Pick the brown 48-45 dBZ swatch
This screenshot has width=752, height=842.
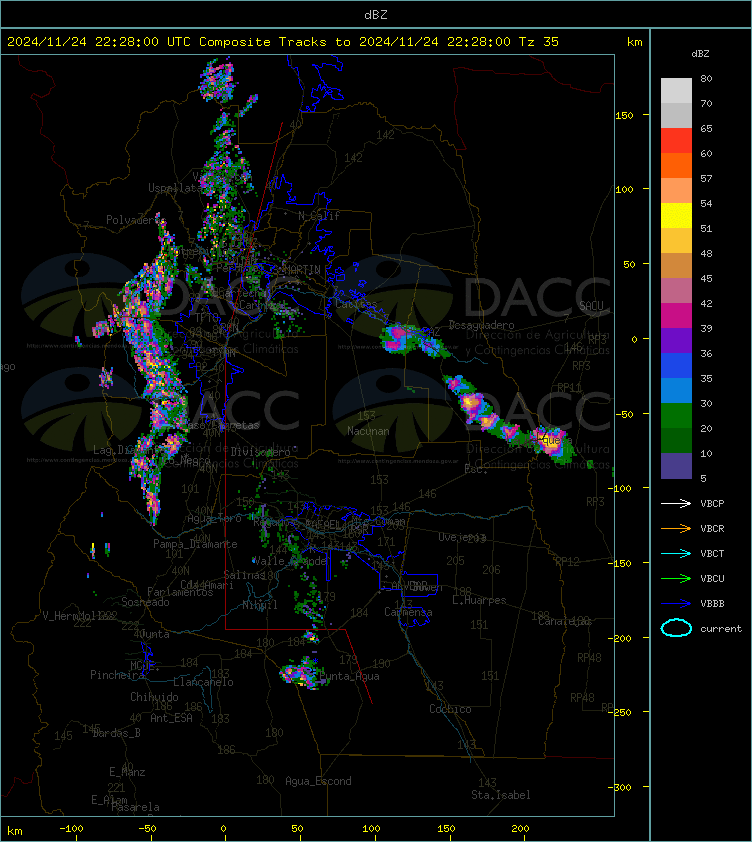(x=676, y=266)
